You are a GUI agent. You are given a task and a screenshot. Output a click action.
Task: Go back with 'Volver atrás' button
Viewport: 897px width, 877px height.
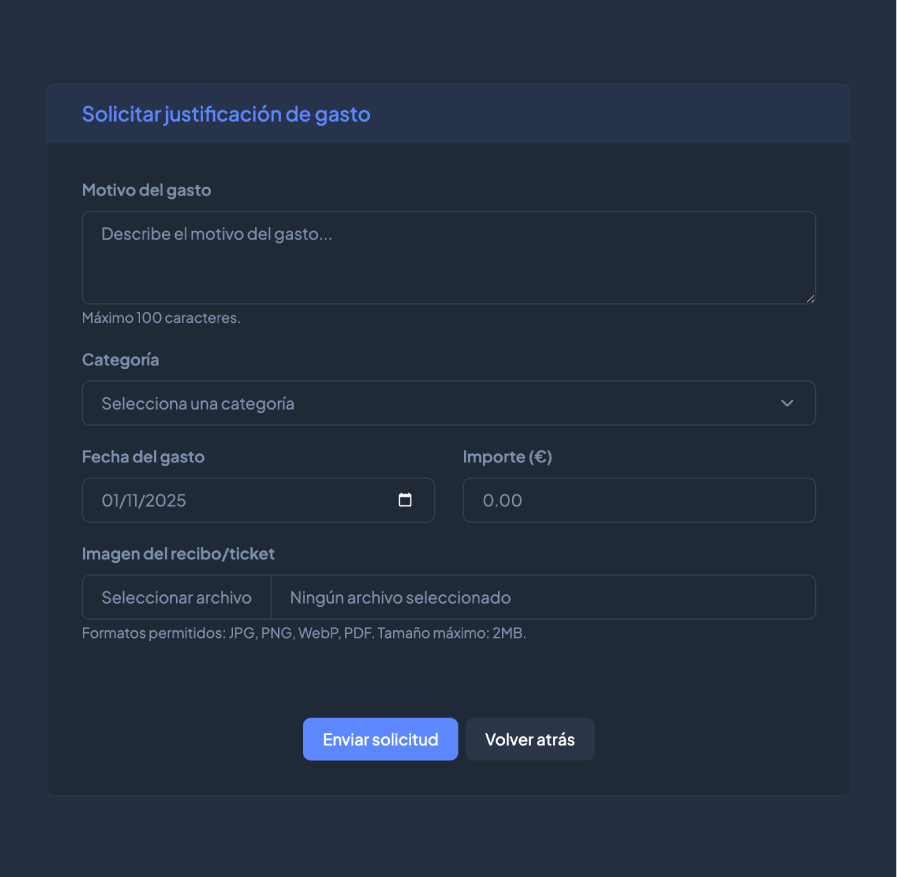(530, 739)
